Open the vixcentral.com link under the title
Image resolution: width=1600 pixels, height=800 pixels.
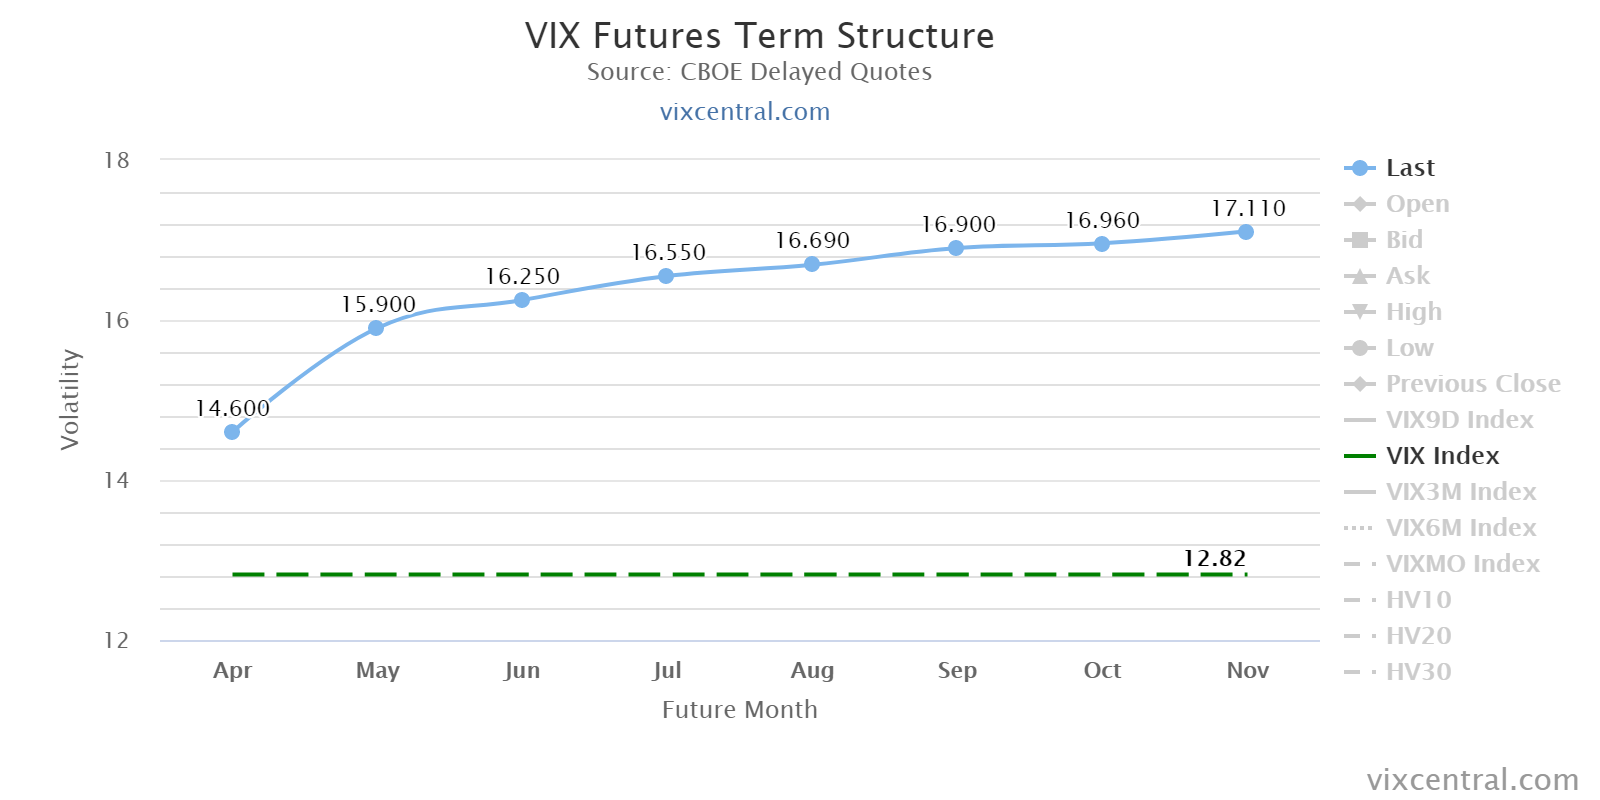[x=745, y=111]
